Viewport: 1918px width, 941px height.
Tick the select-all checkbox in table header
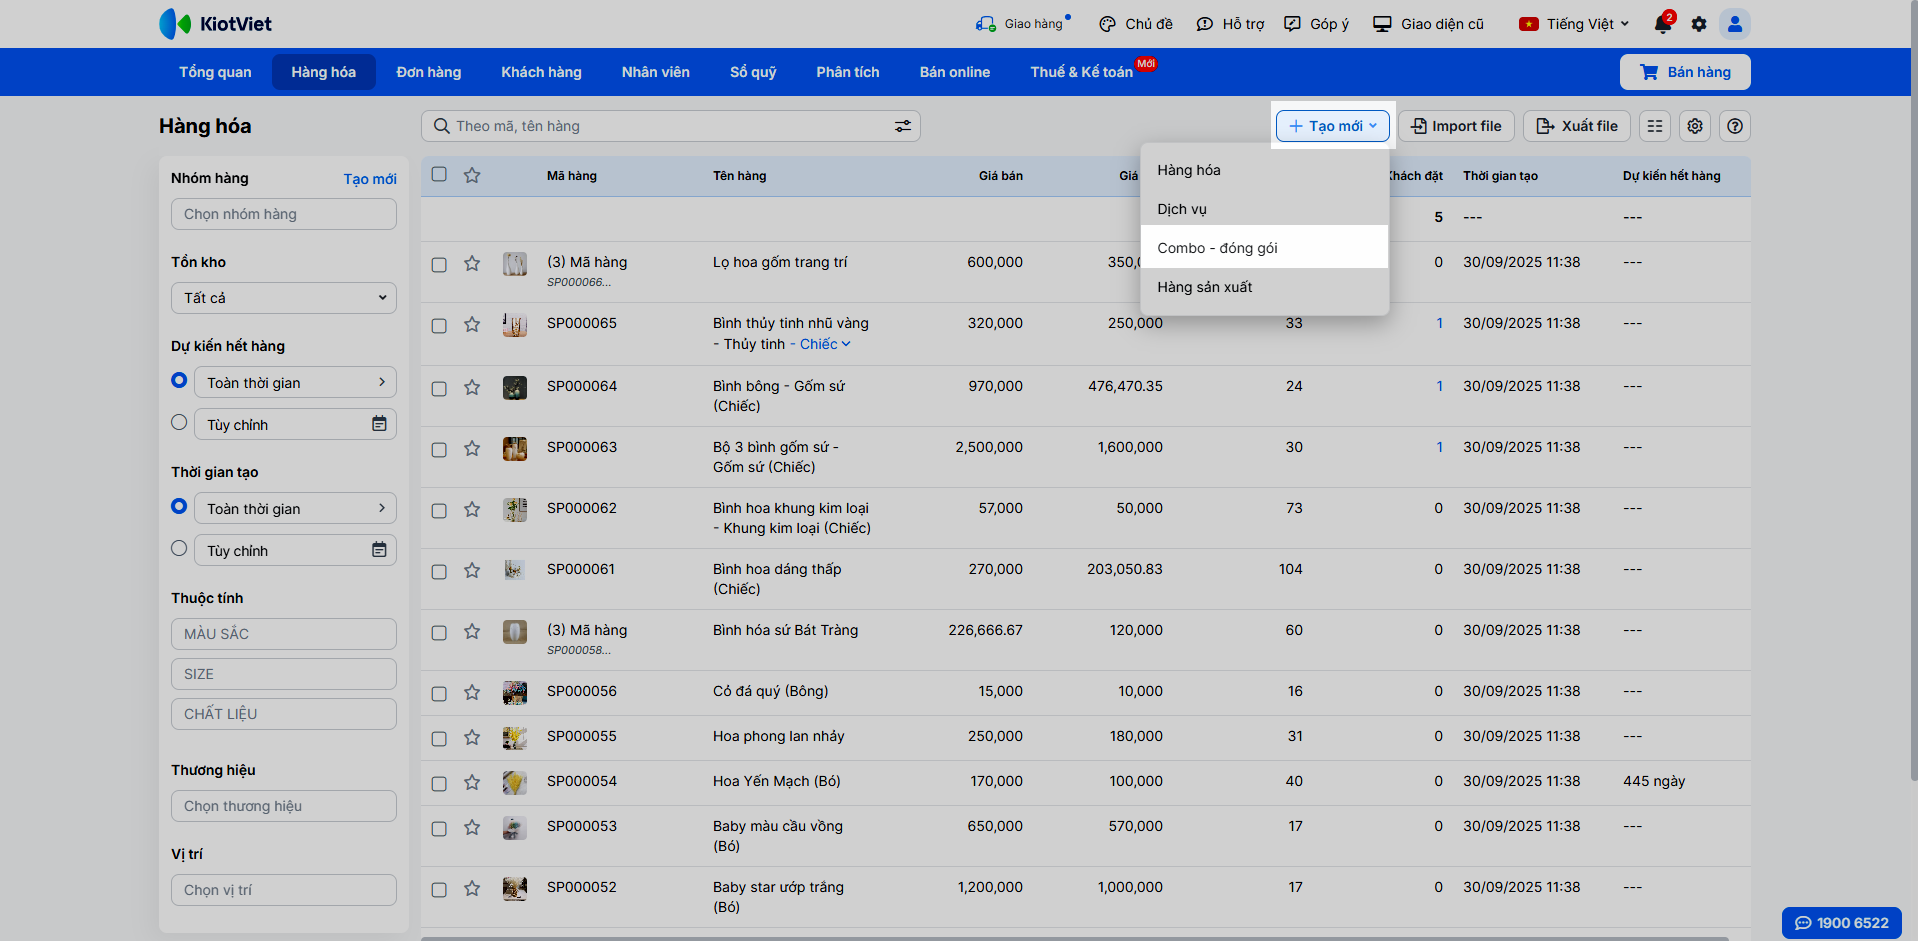tap(439, 174)
